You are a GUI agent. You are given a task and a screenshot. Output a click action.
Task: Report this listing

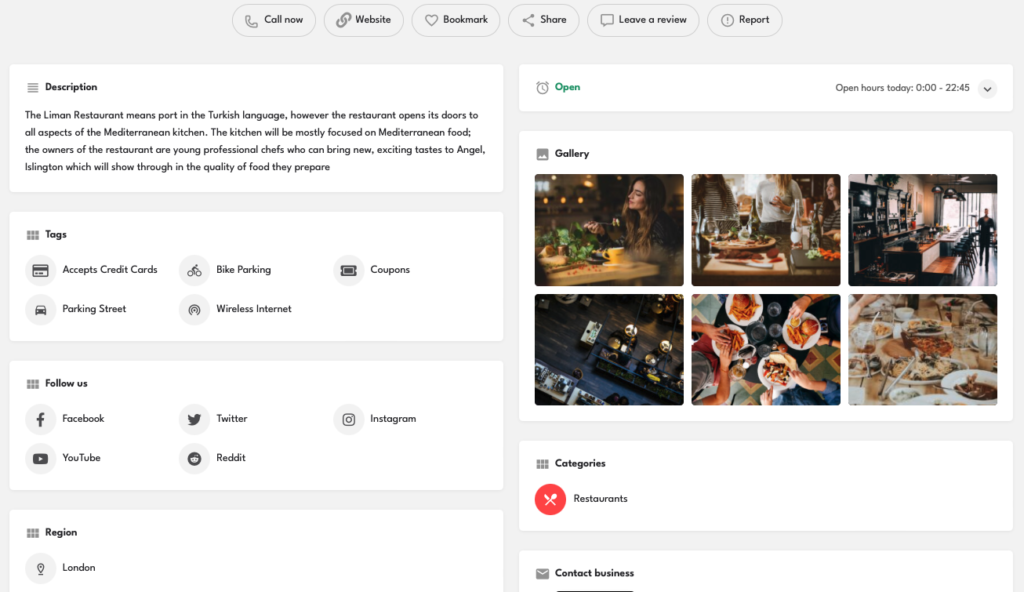coord(744,20)
